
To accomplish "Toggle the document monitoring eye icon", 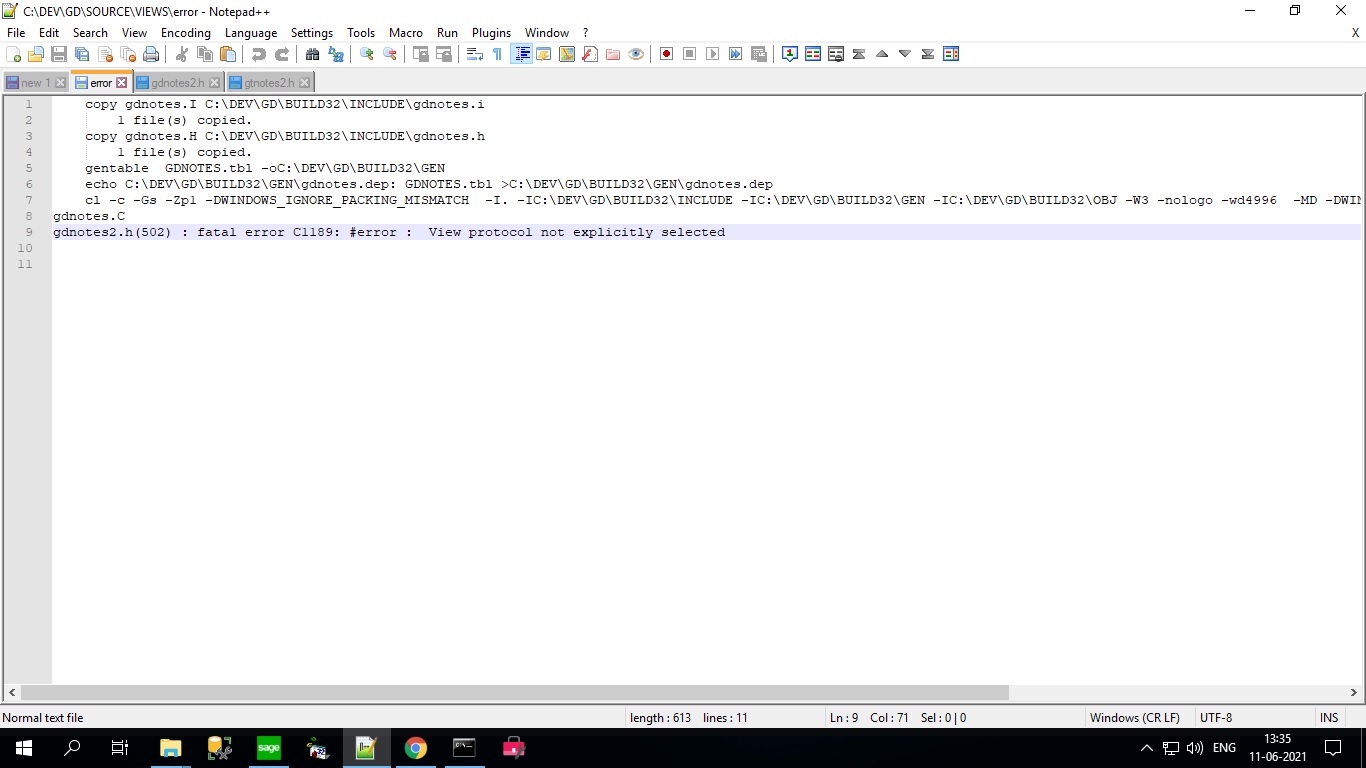I will (634, 54).
